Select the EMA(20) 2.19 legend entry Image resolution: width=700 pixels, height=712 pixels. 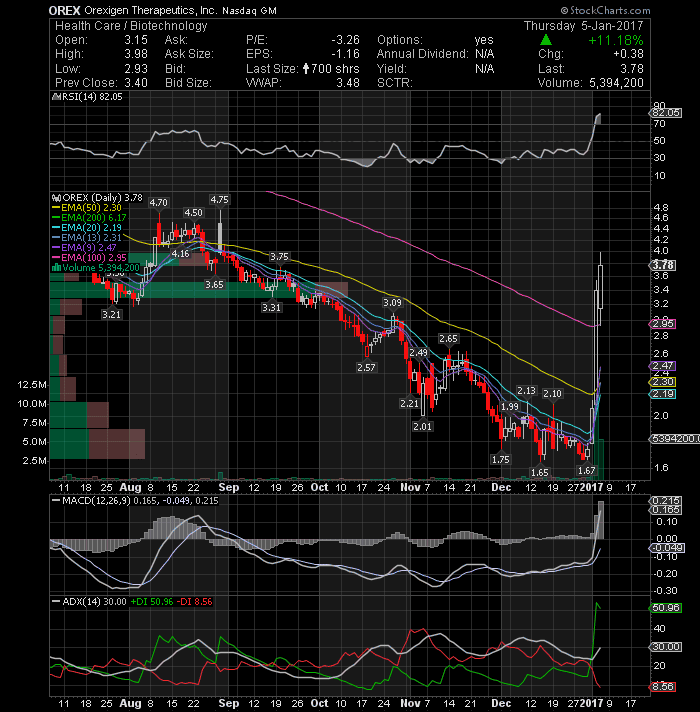pyautogui.click(x=87, y=228)
